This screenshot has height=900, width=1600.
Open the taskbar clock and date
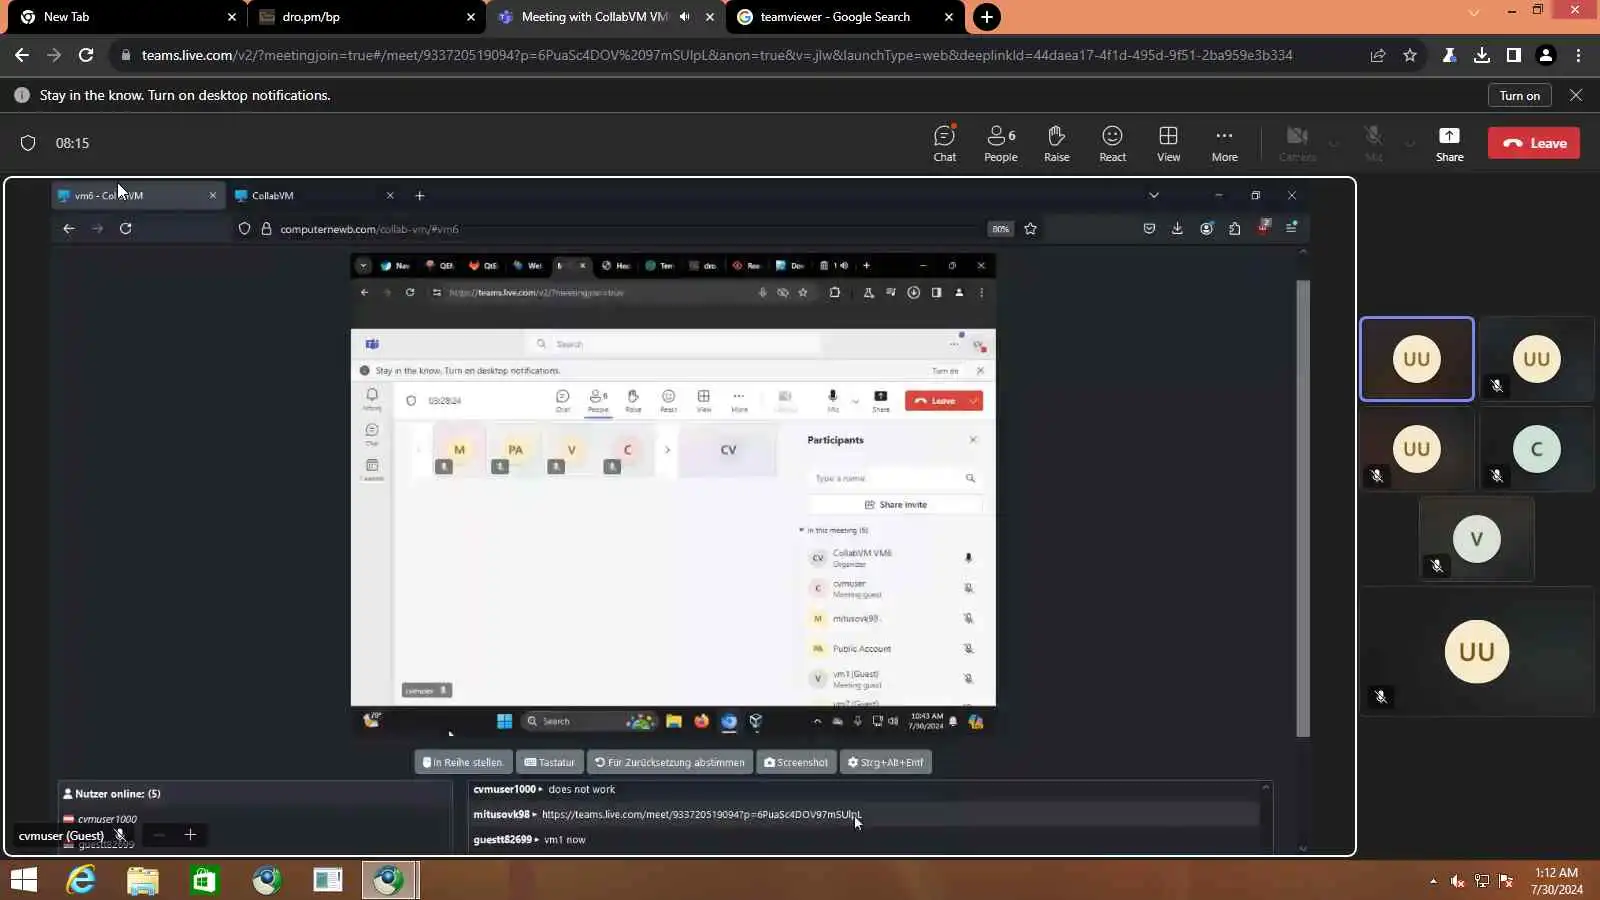tap(1557, 881)
